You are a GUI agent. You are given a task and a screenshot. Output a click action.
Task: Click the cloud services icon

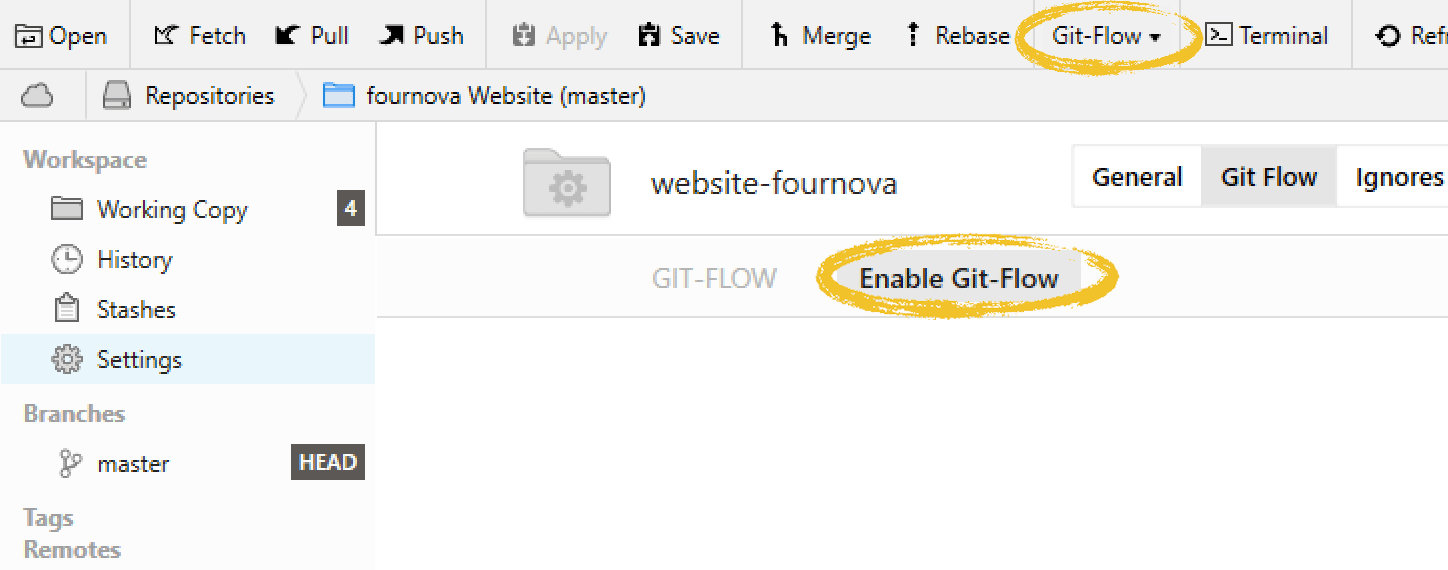click(x=37, y=96)
